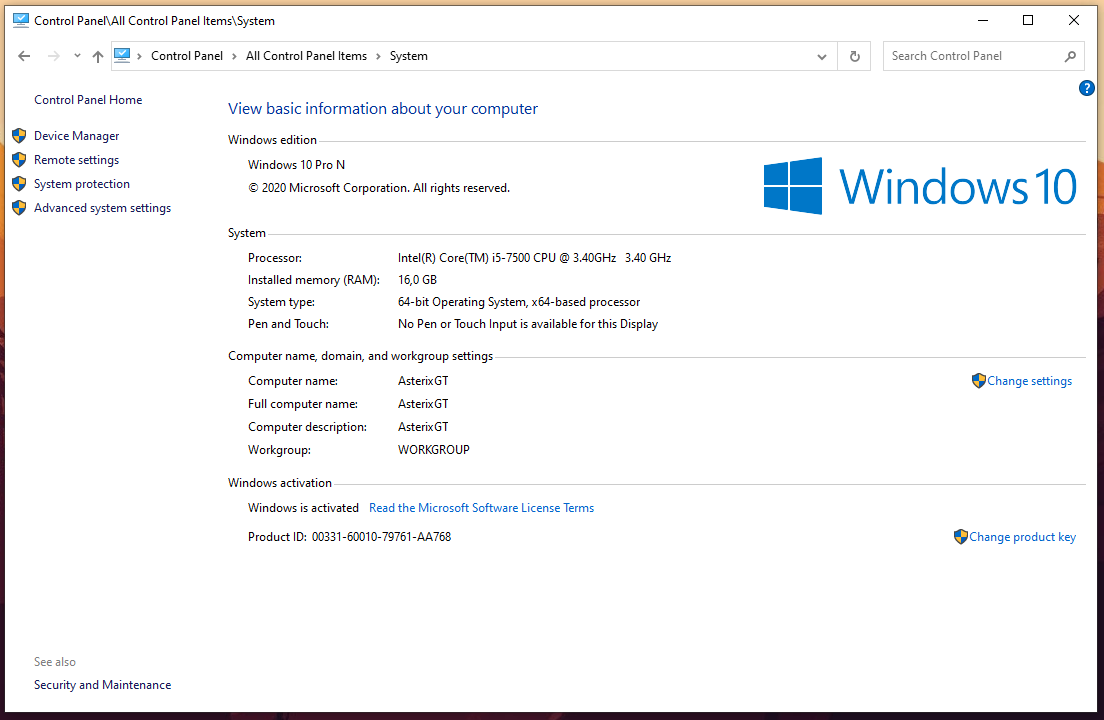Click the Windows 10 Pro N edition text
Image resolution: width=1104 pixels, height=720 pixels.
point(296,165)
